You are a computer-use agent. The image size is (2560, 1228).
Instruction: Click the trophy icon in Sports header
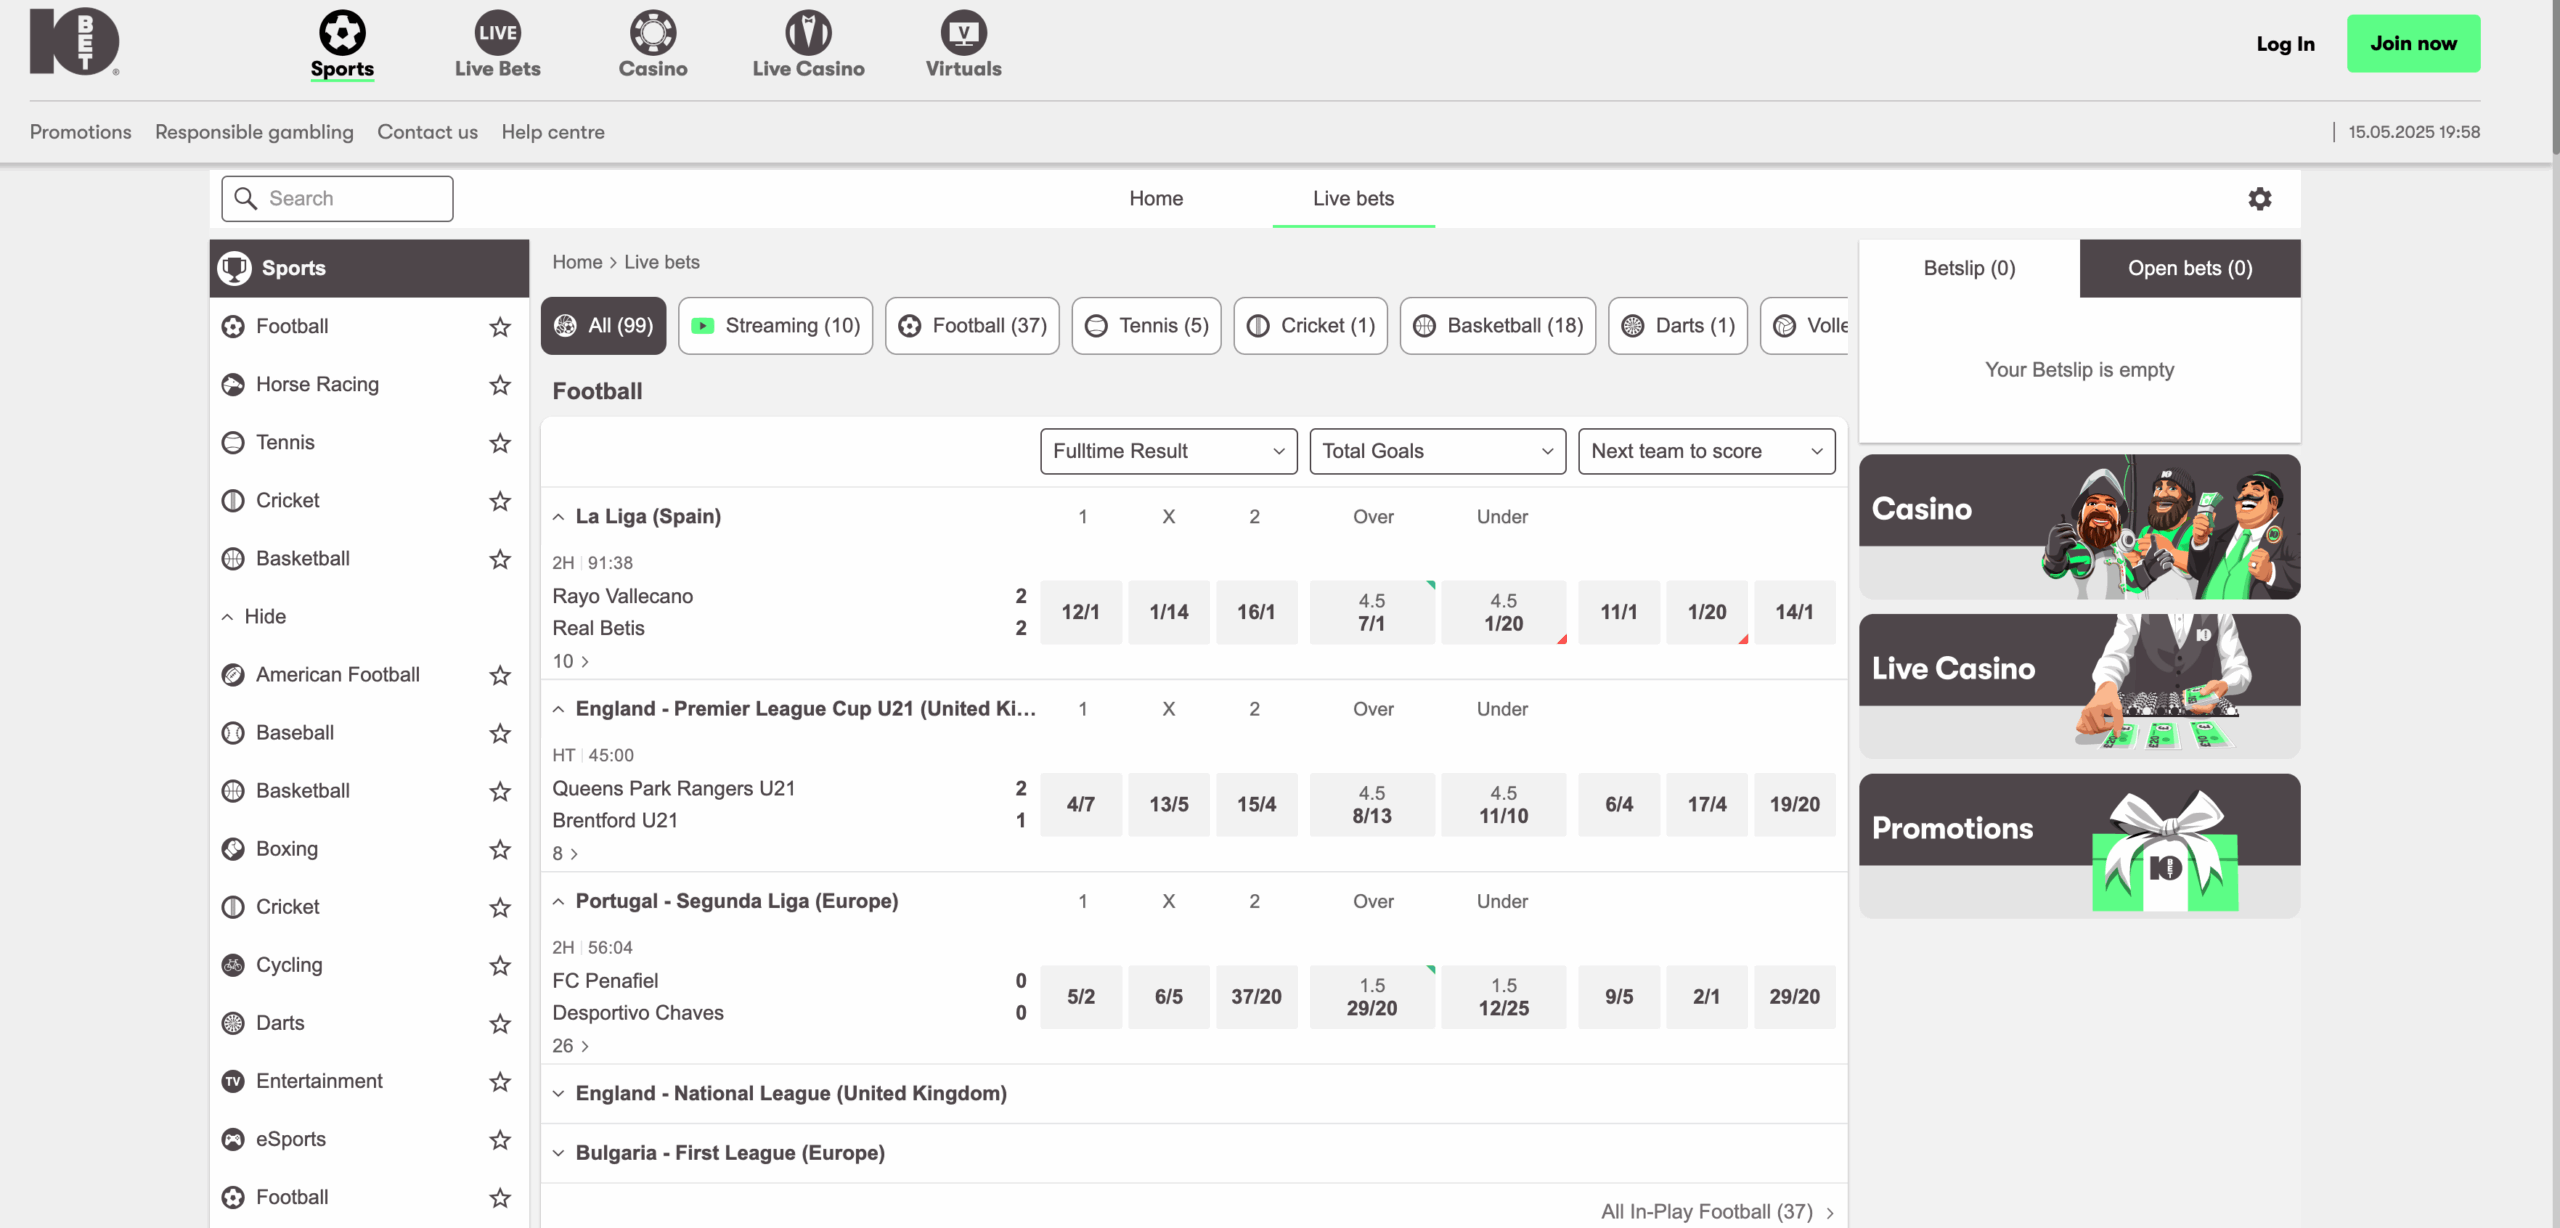pyautogui.click(x=234, y=268)
